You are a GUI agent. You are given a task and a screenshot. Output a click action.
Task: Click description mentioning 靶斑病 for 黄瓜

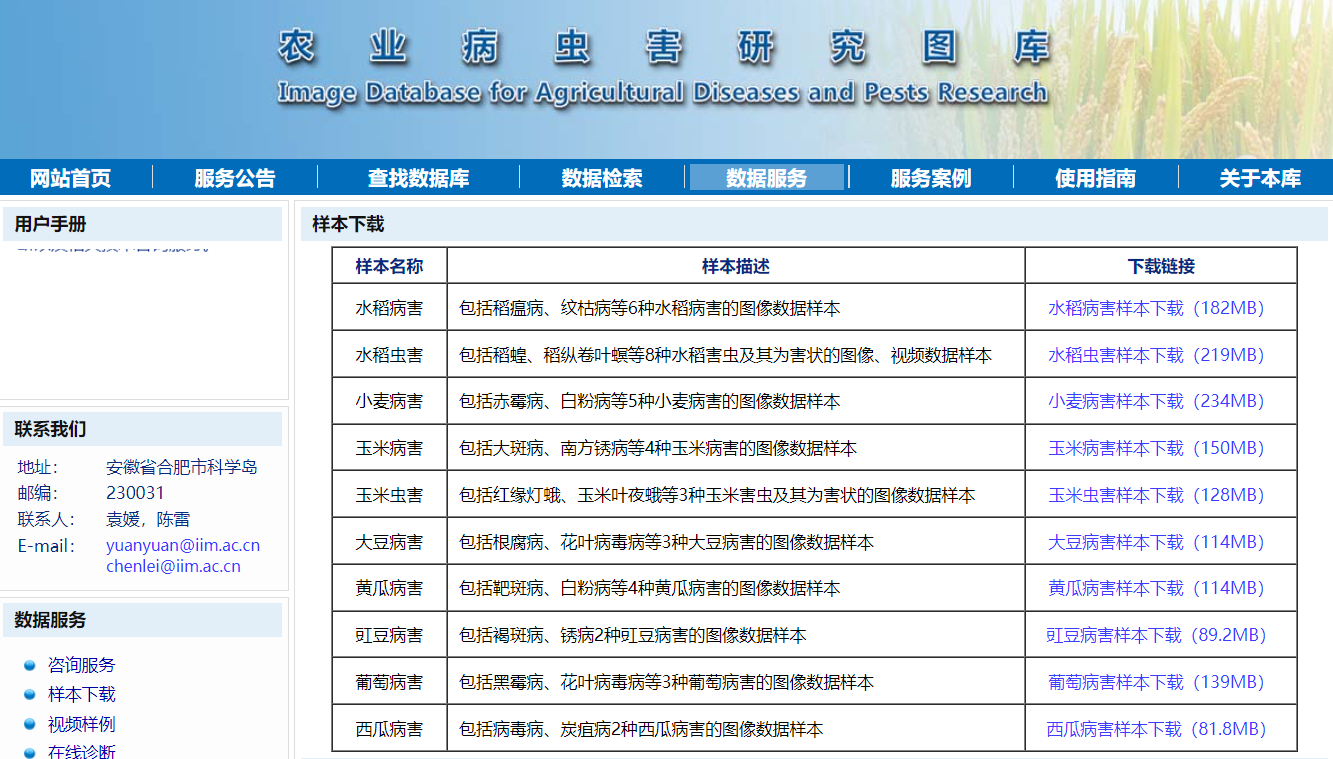pos(649,588)
